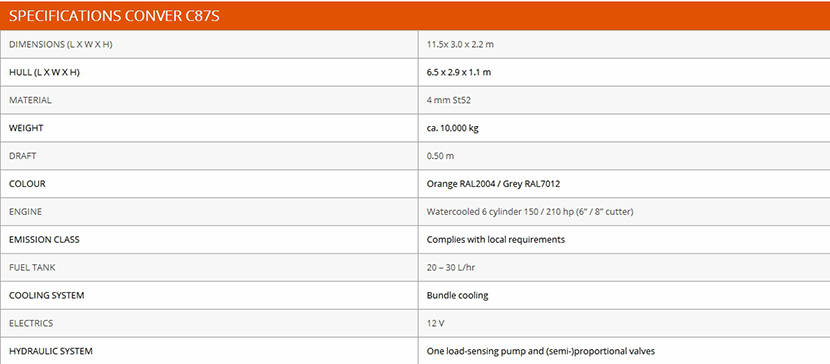This screenshot has width=830, height=364.
Task: Click the Bundle cooling value
Action: click(x=457, y=296)
